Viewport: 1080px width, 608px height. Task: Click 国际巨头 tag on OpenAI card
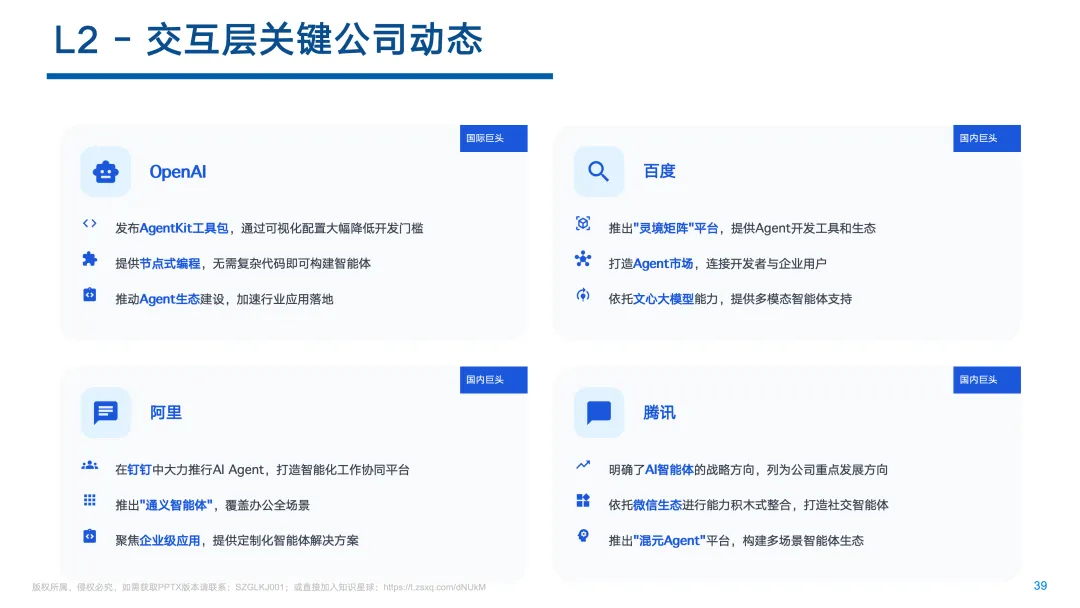pos(494,138)
